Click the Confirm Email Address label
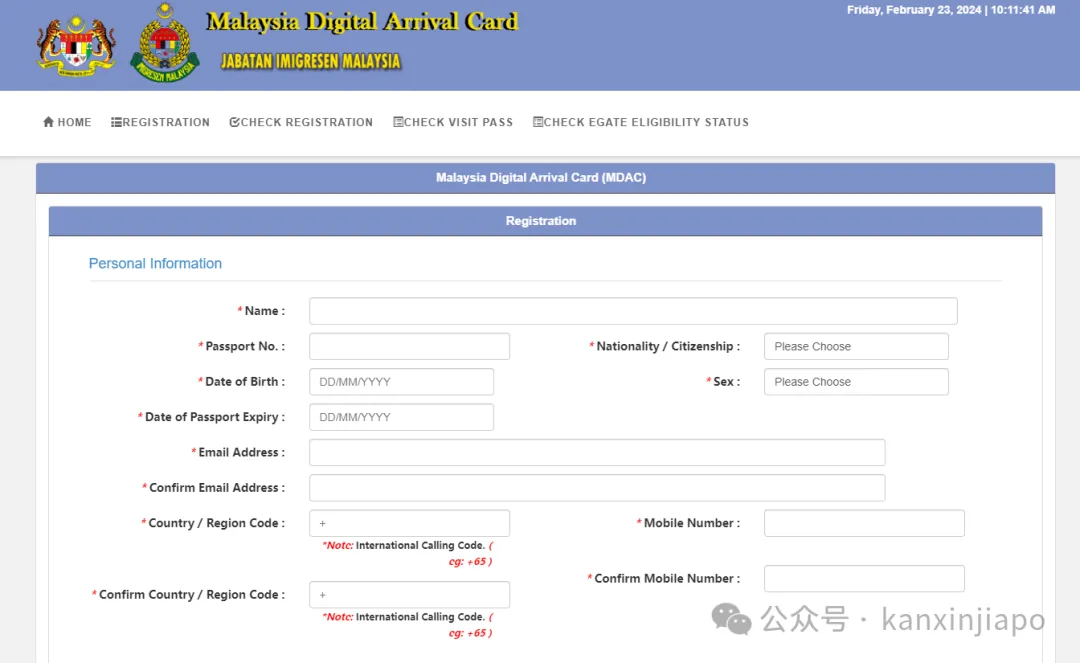The width and height of the screenshot is (1080, 663). (214, 487)
